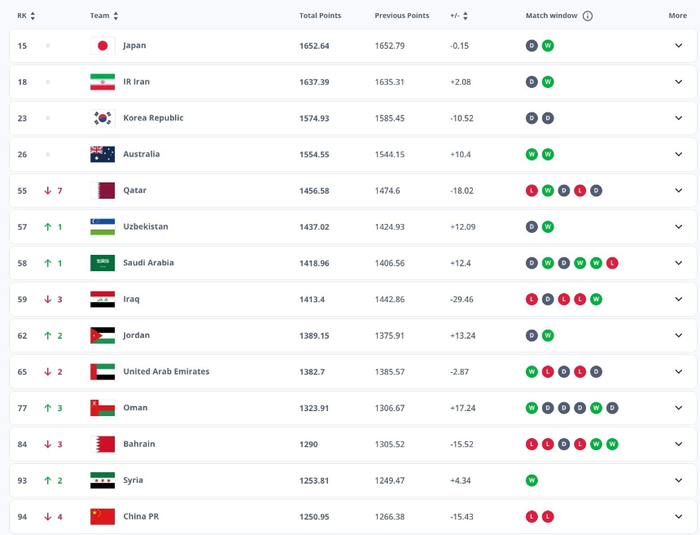Image resolution: width=700 pixels, height=535 pixels.
Task: Click the Match window info icon
Action: pyautogui.click(x=588, y=16)
